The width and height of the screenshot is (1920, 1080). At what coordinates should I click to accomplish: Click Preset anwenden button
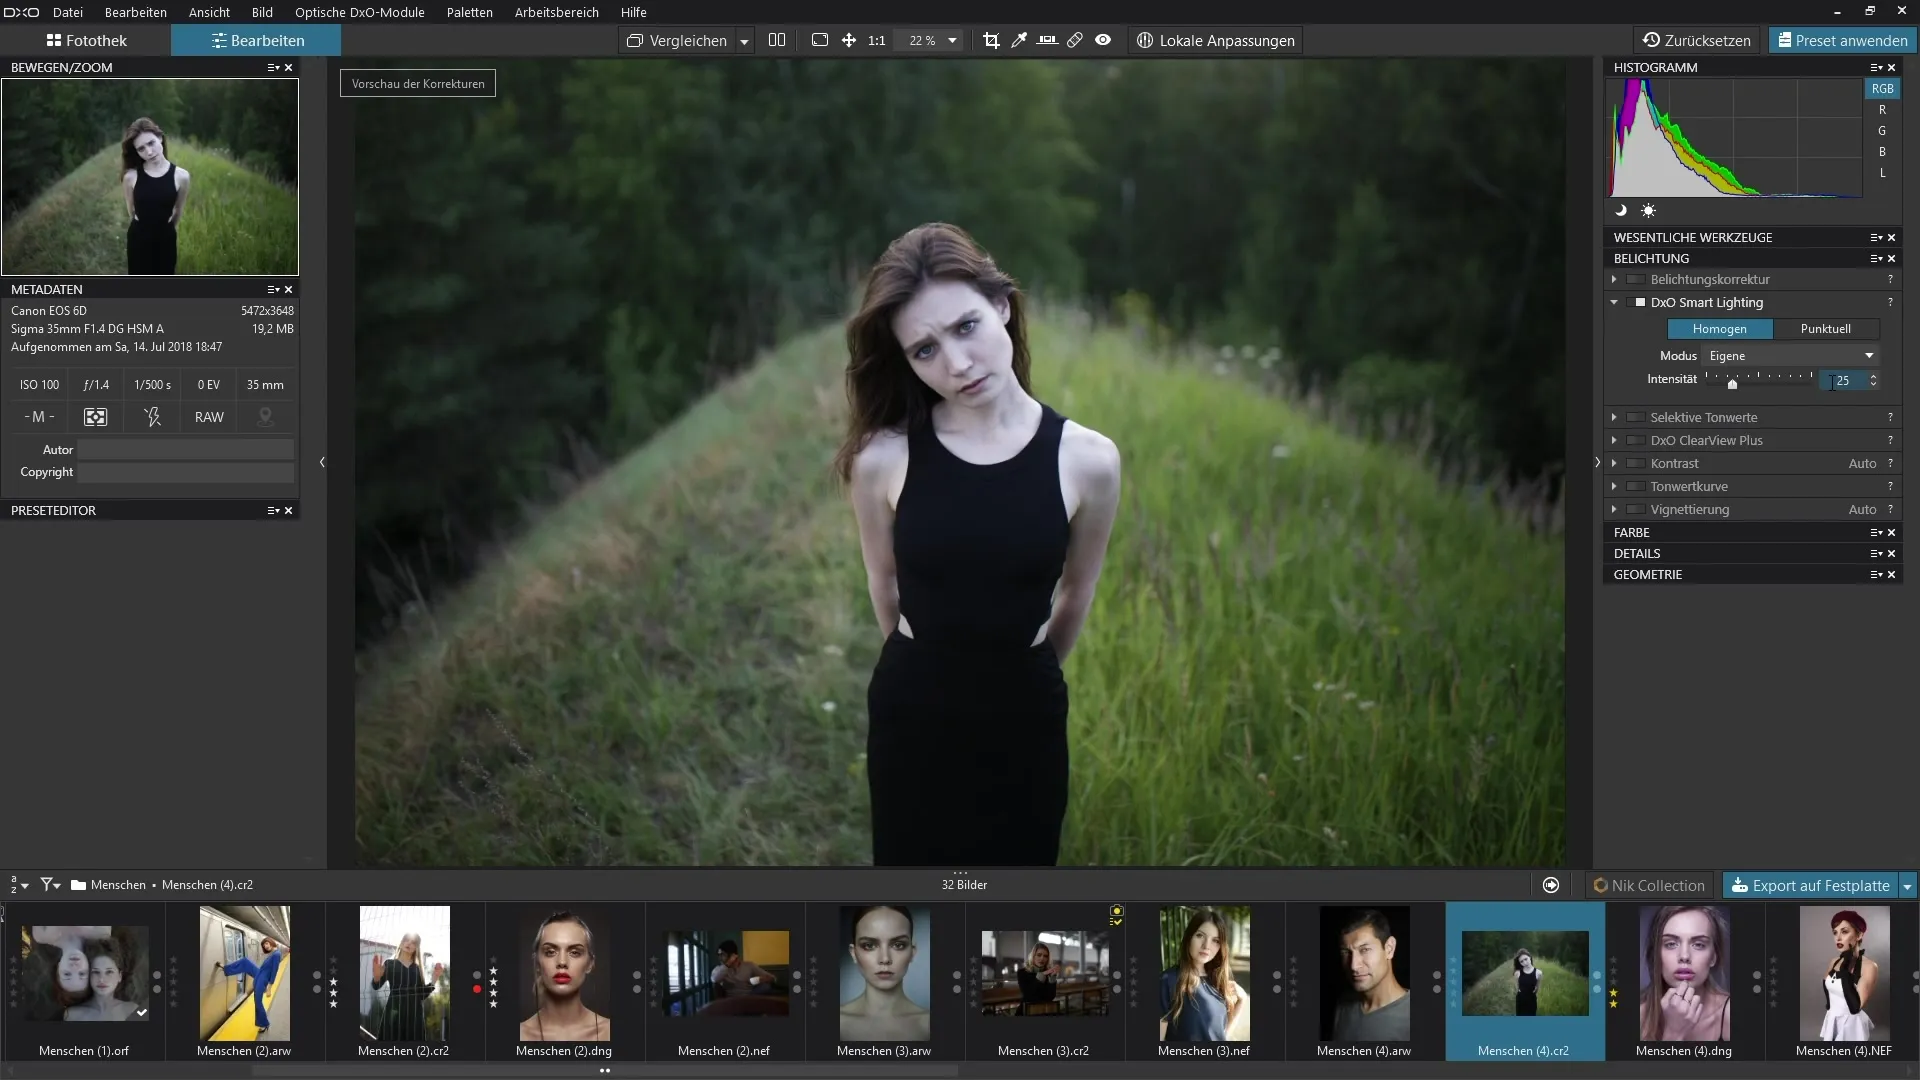1843,41
